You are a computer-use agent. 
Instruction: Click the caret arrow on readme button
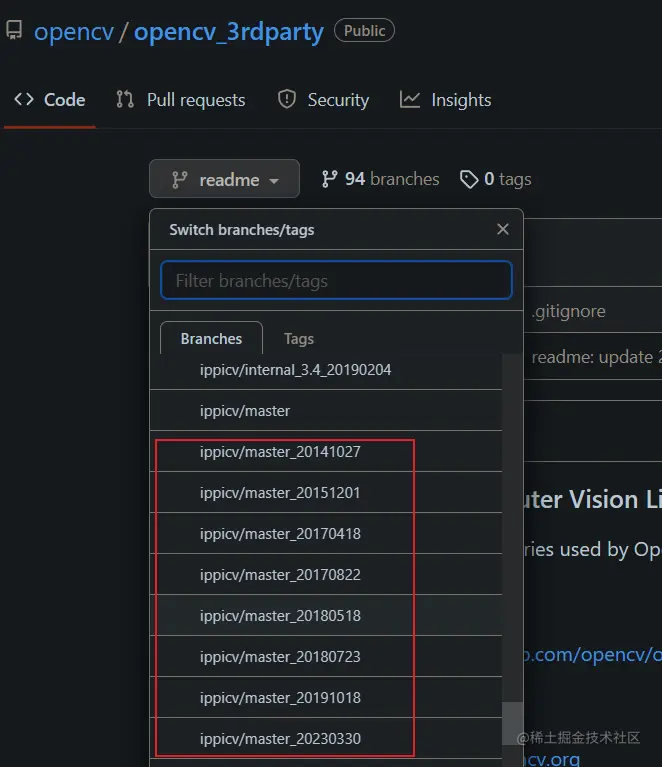(274, 181)
